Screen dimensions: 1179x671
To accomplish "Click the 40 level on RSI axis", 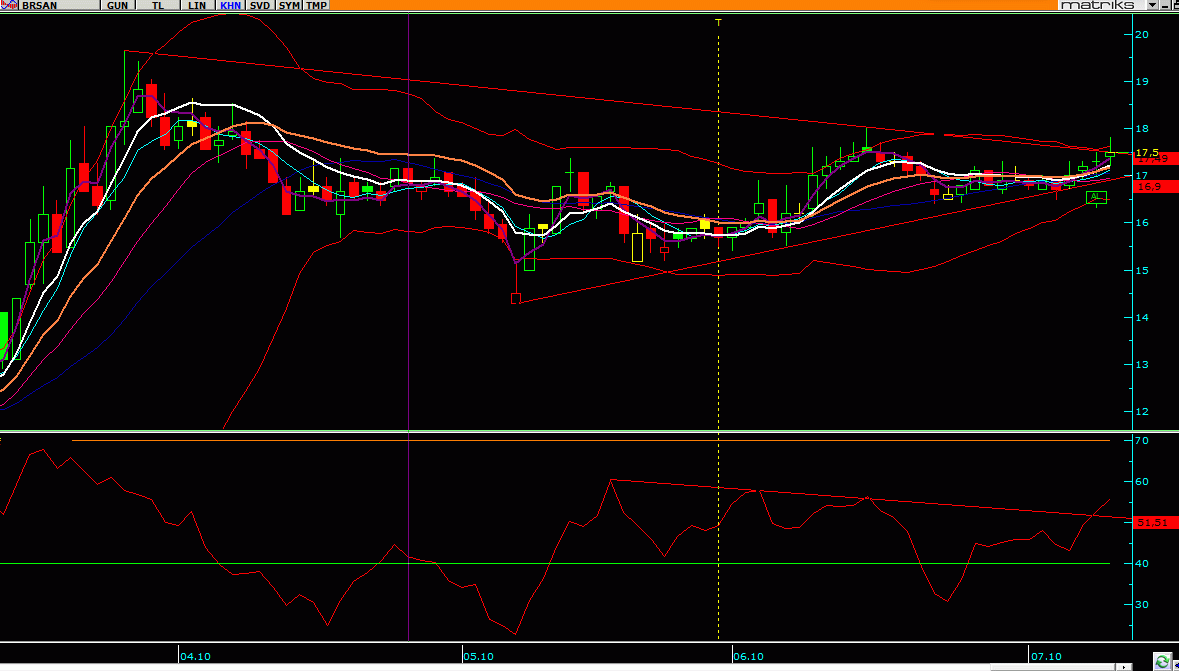I will coord(1141,563).
